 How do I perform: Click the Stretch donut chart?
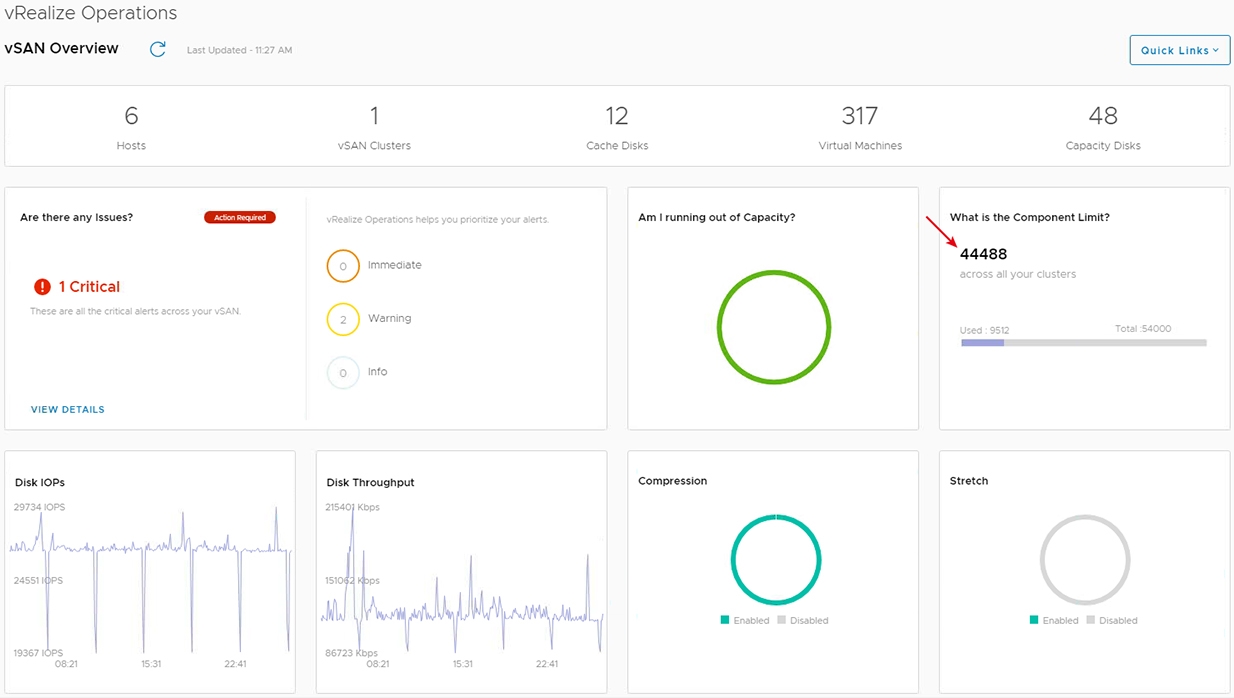(1085, 560)
